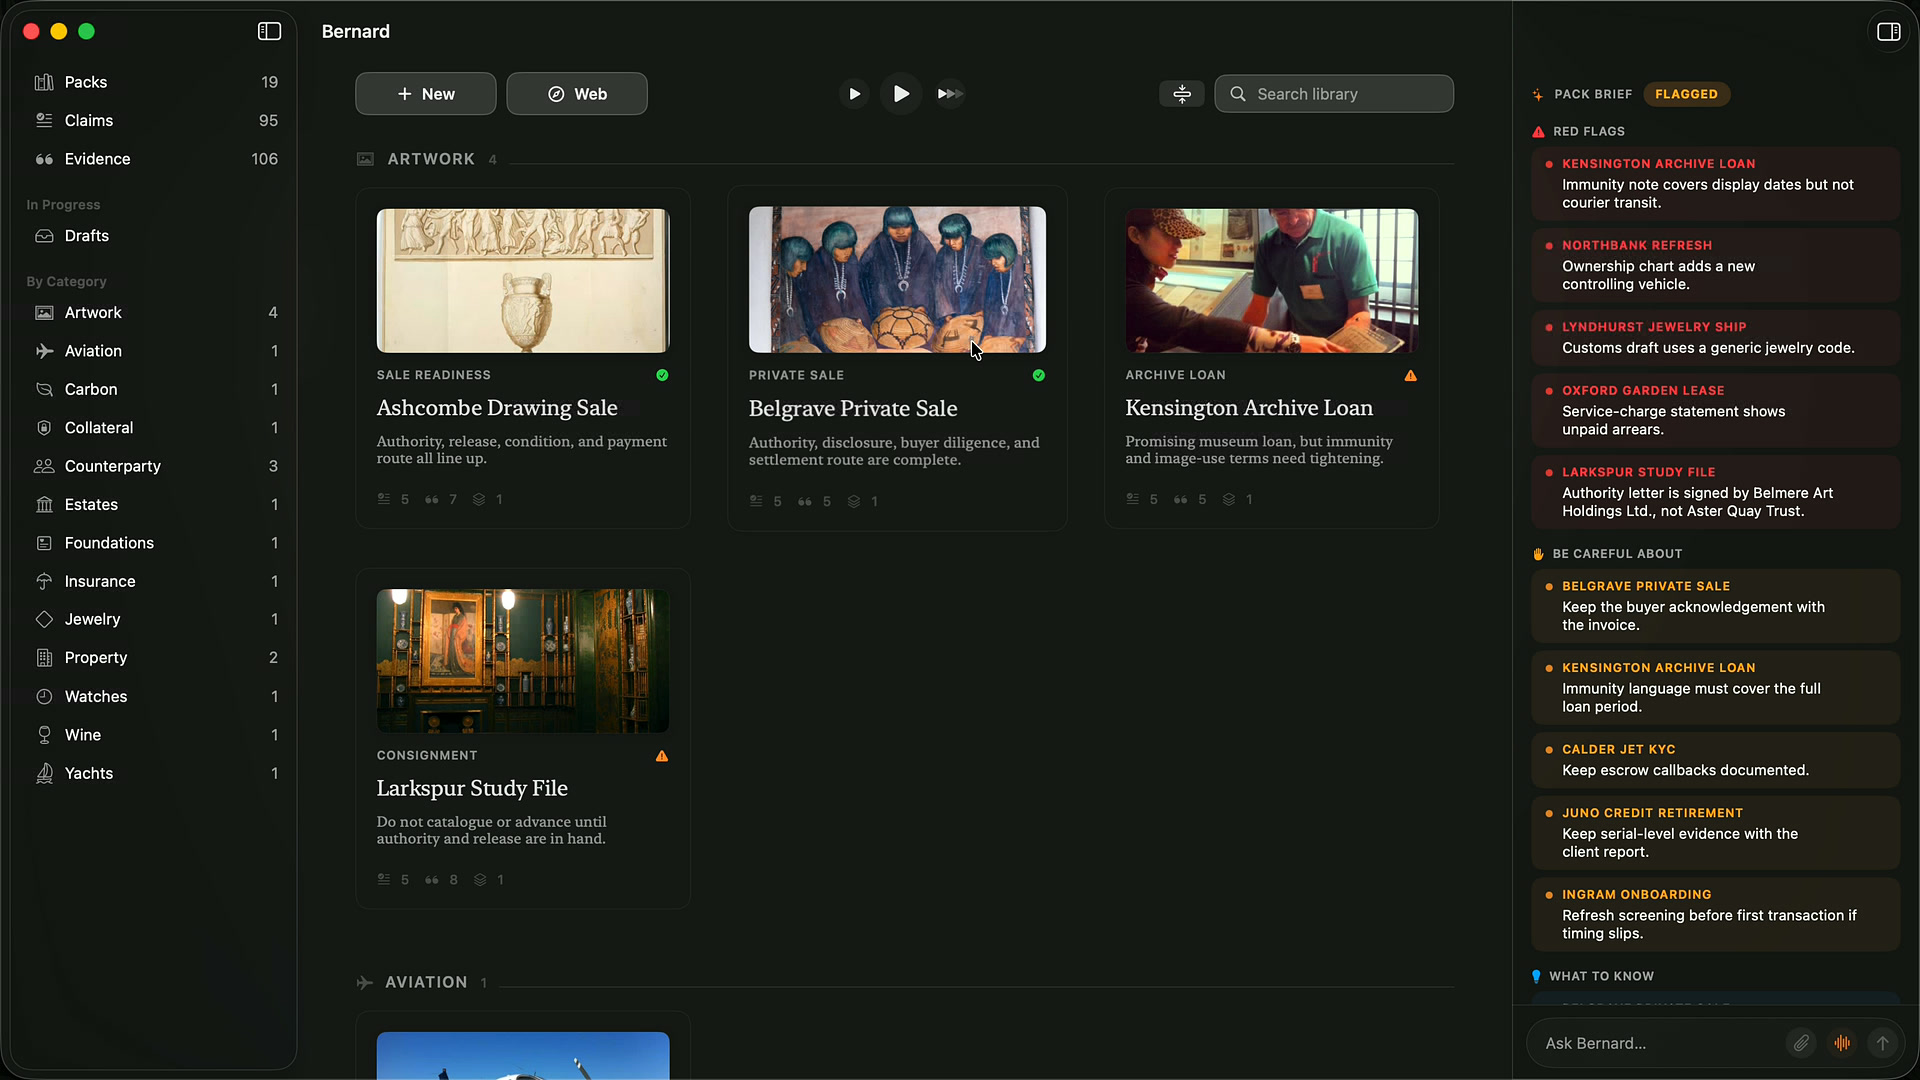The height and width of the screenshot is (1080, 1920).
Task: Click the small play button
Action: coord(854,94)
